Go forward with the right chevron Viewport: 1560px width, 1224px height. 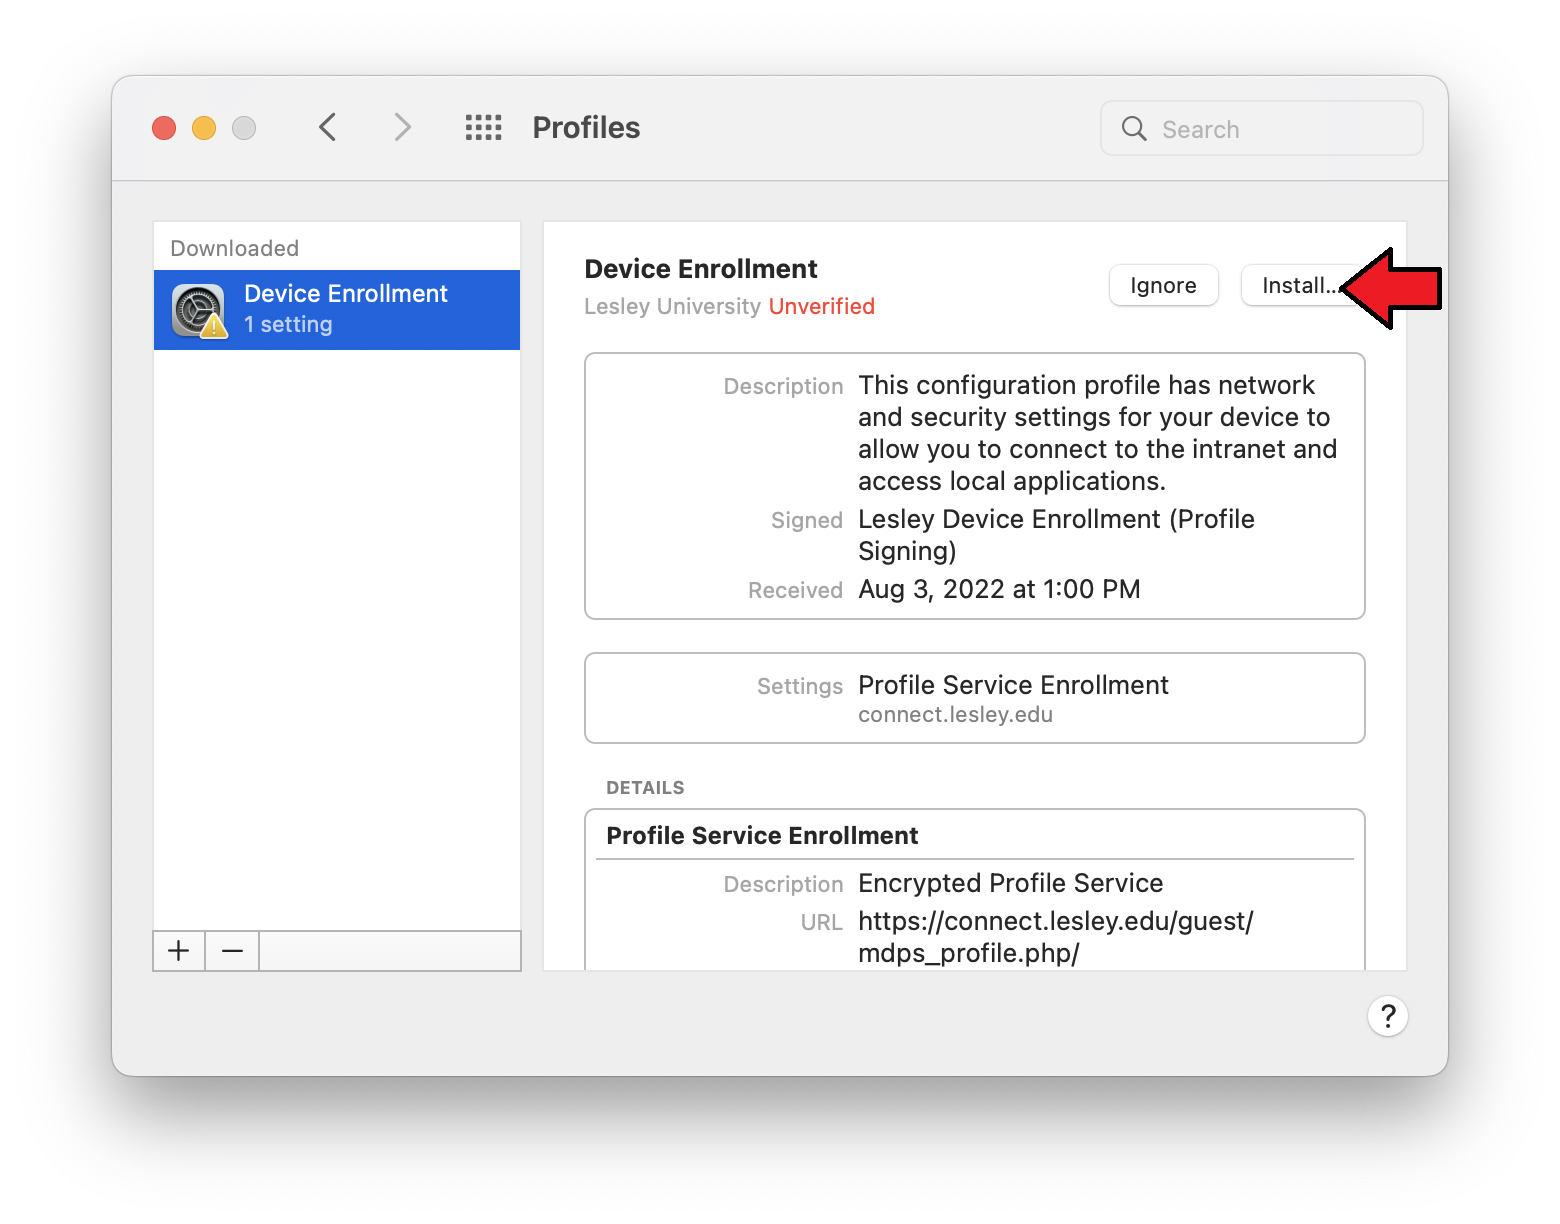402,127
